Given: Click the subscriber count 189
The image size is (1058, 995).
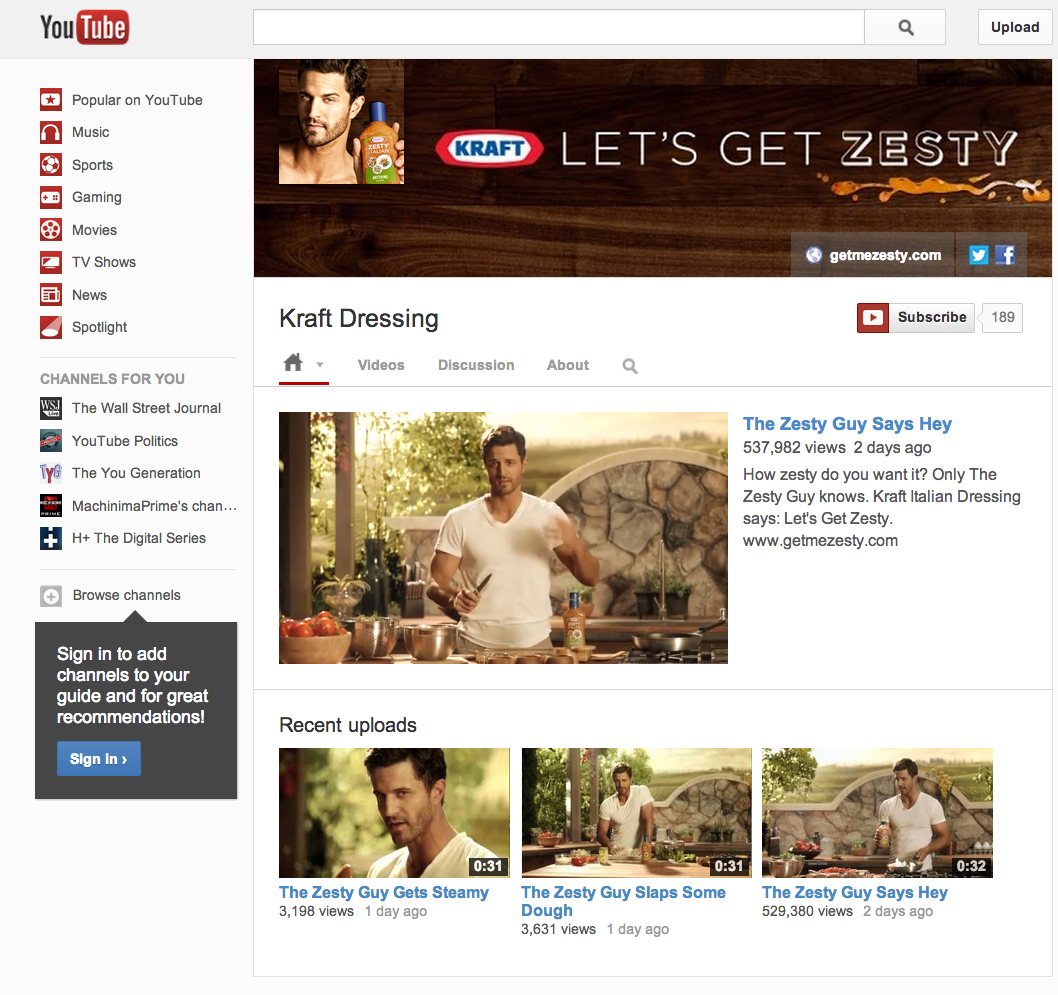Looking at the screenshot, I should [x=1003, y=317].
